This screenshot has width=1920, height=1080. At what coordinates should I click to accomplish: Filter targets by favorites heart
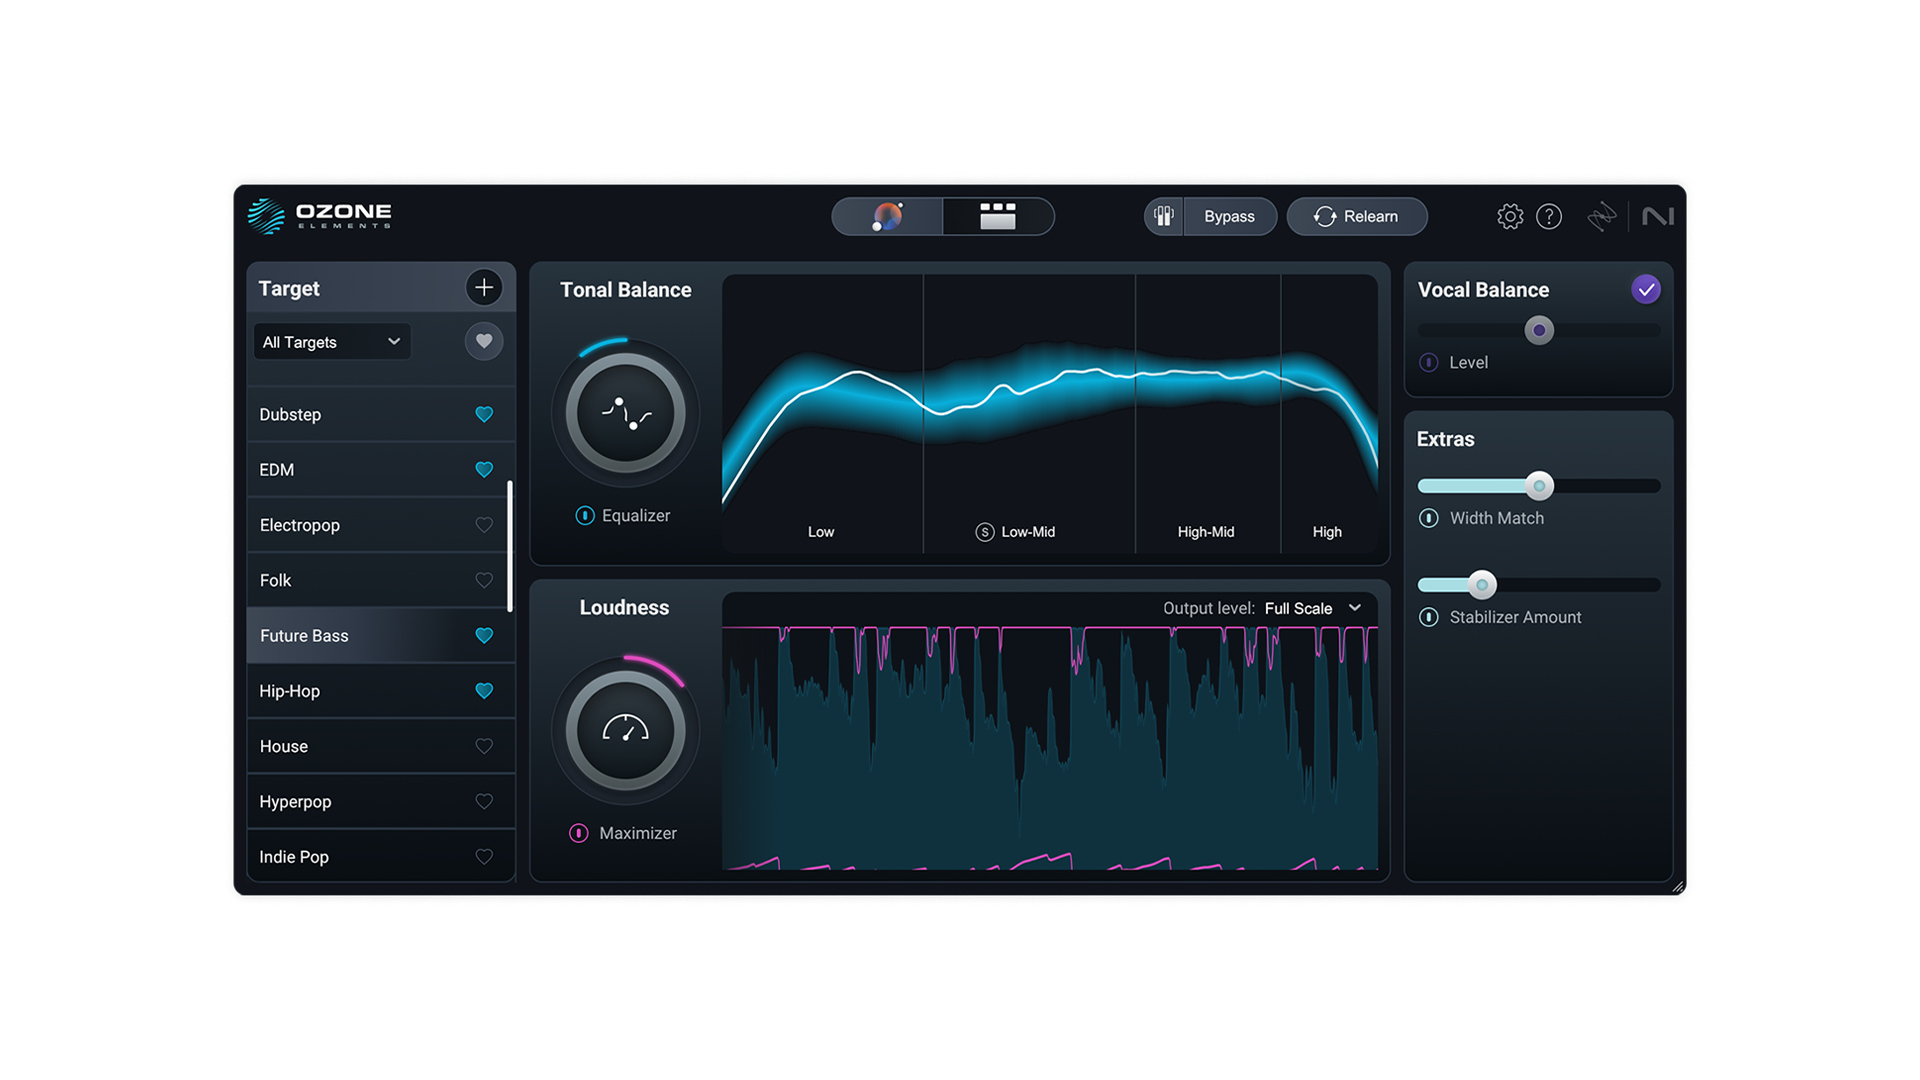pyautogui.click(x=484, y=342)
